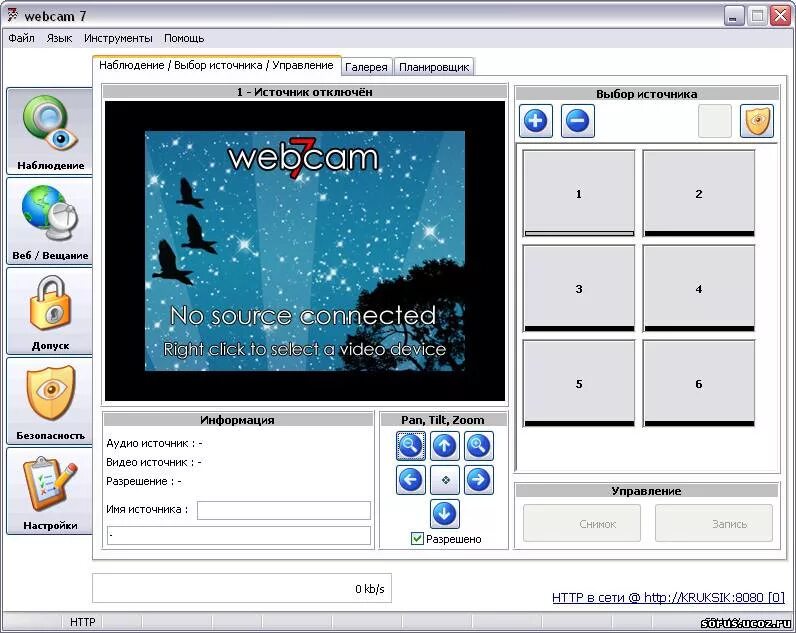
Task: Pan camera left with the left arrow
Action: pos(411,480)
